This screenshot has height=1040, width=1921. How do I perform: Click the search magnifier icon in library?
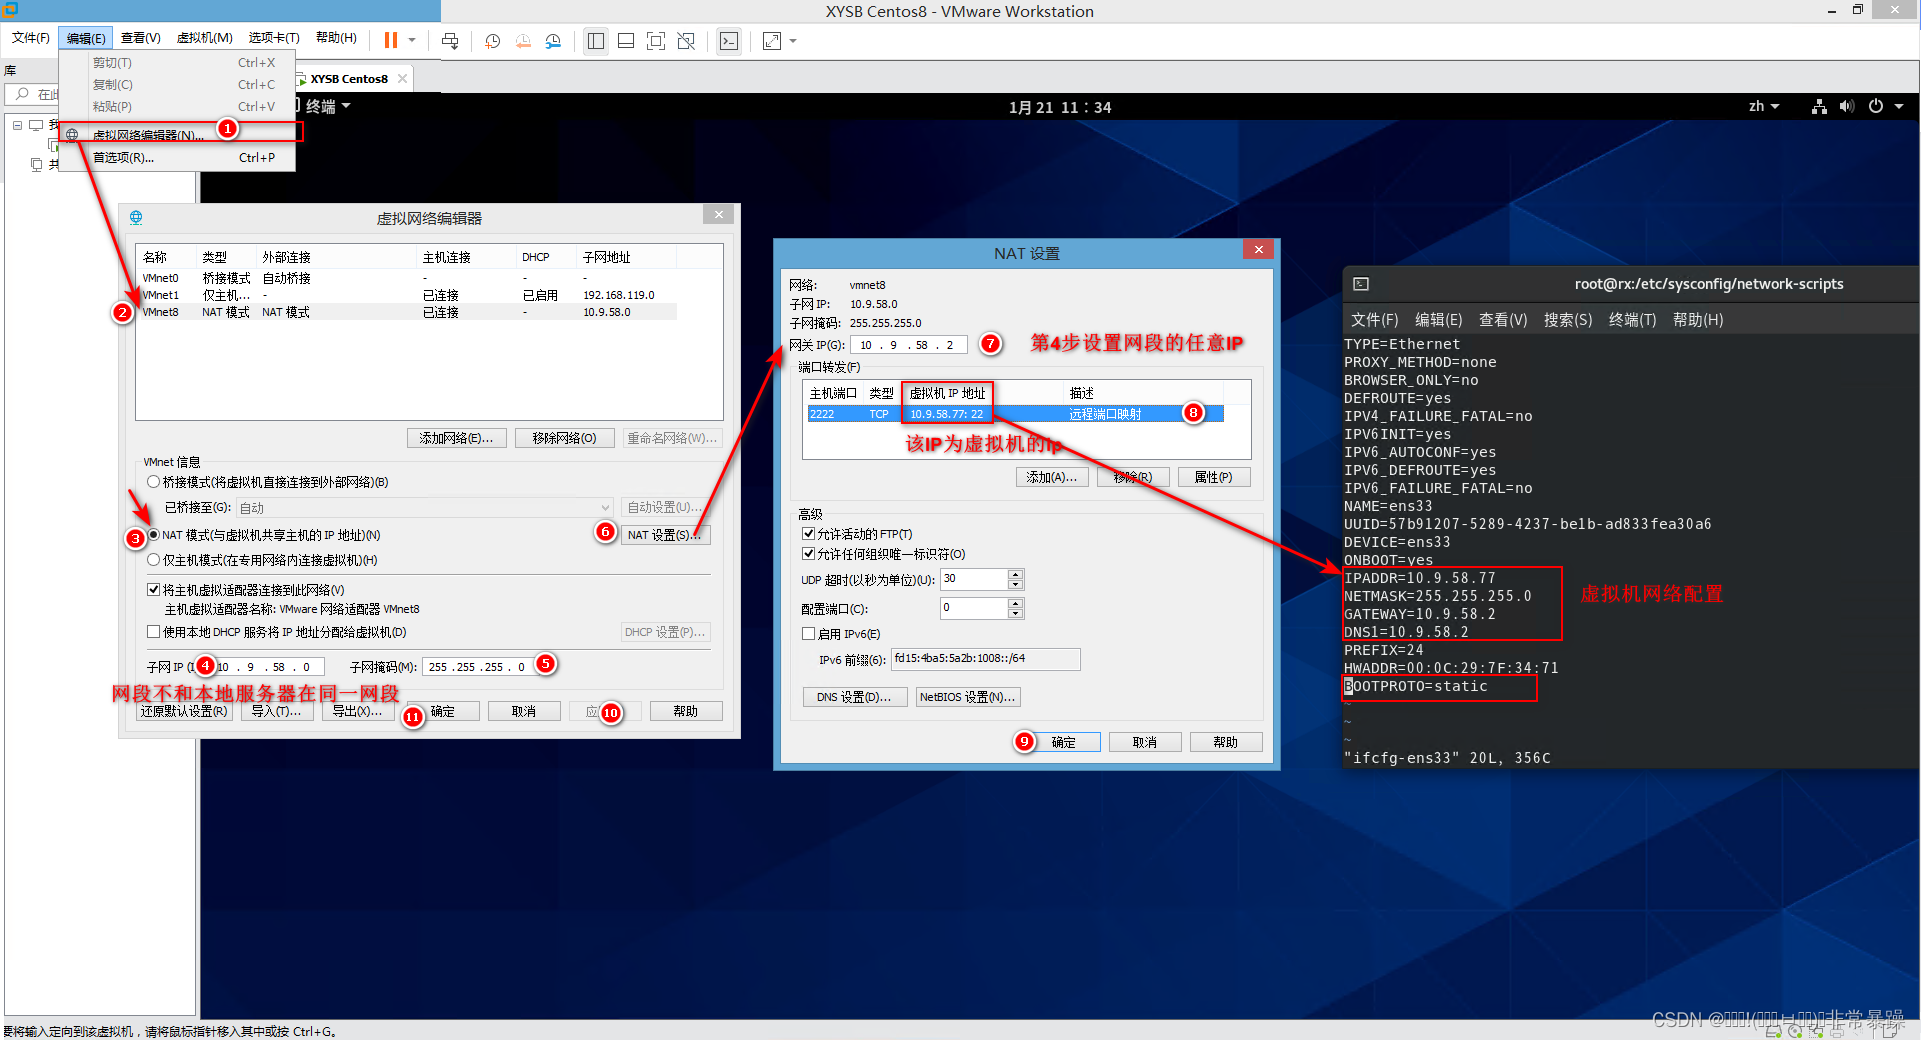coord(22,94)
